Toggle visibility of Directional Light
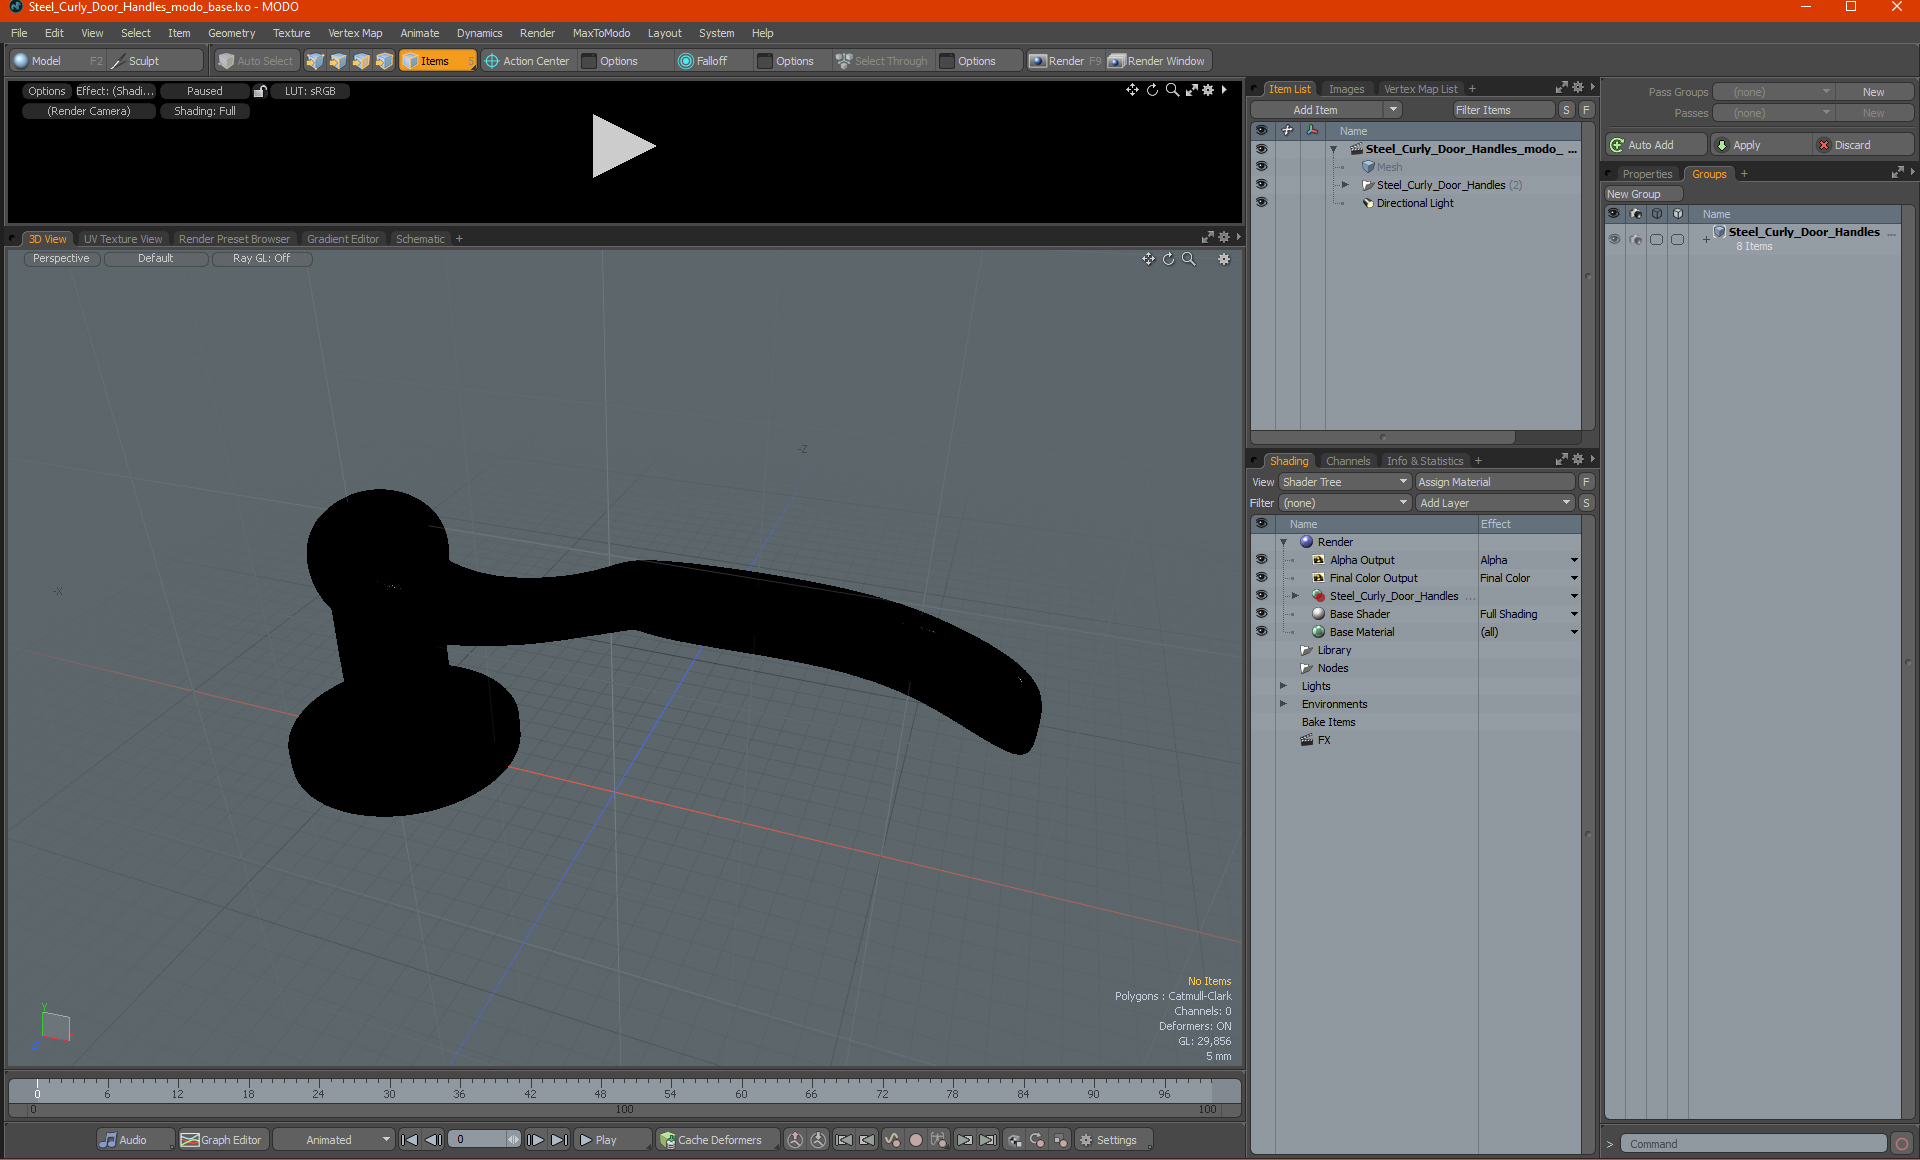The height and width of the screenshot is (1160, 1920). [1258, 202]
